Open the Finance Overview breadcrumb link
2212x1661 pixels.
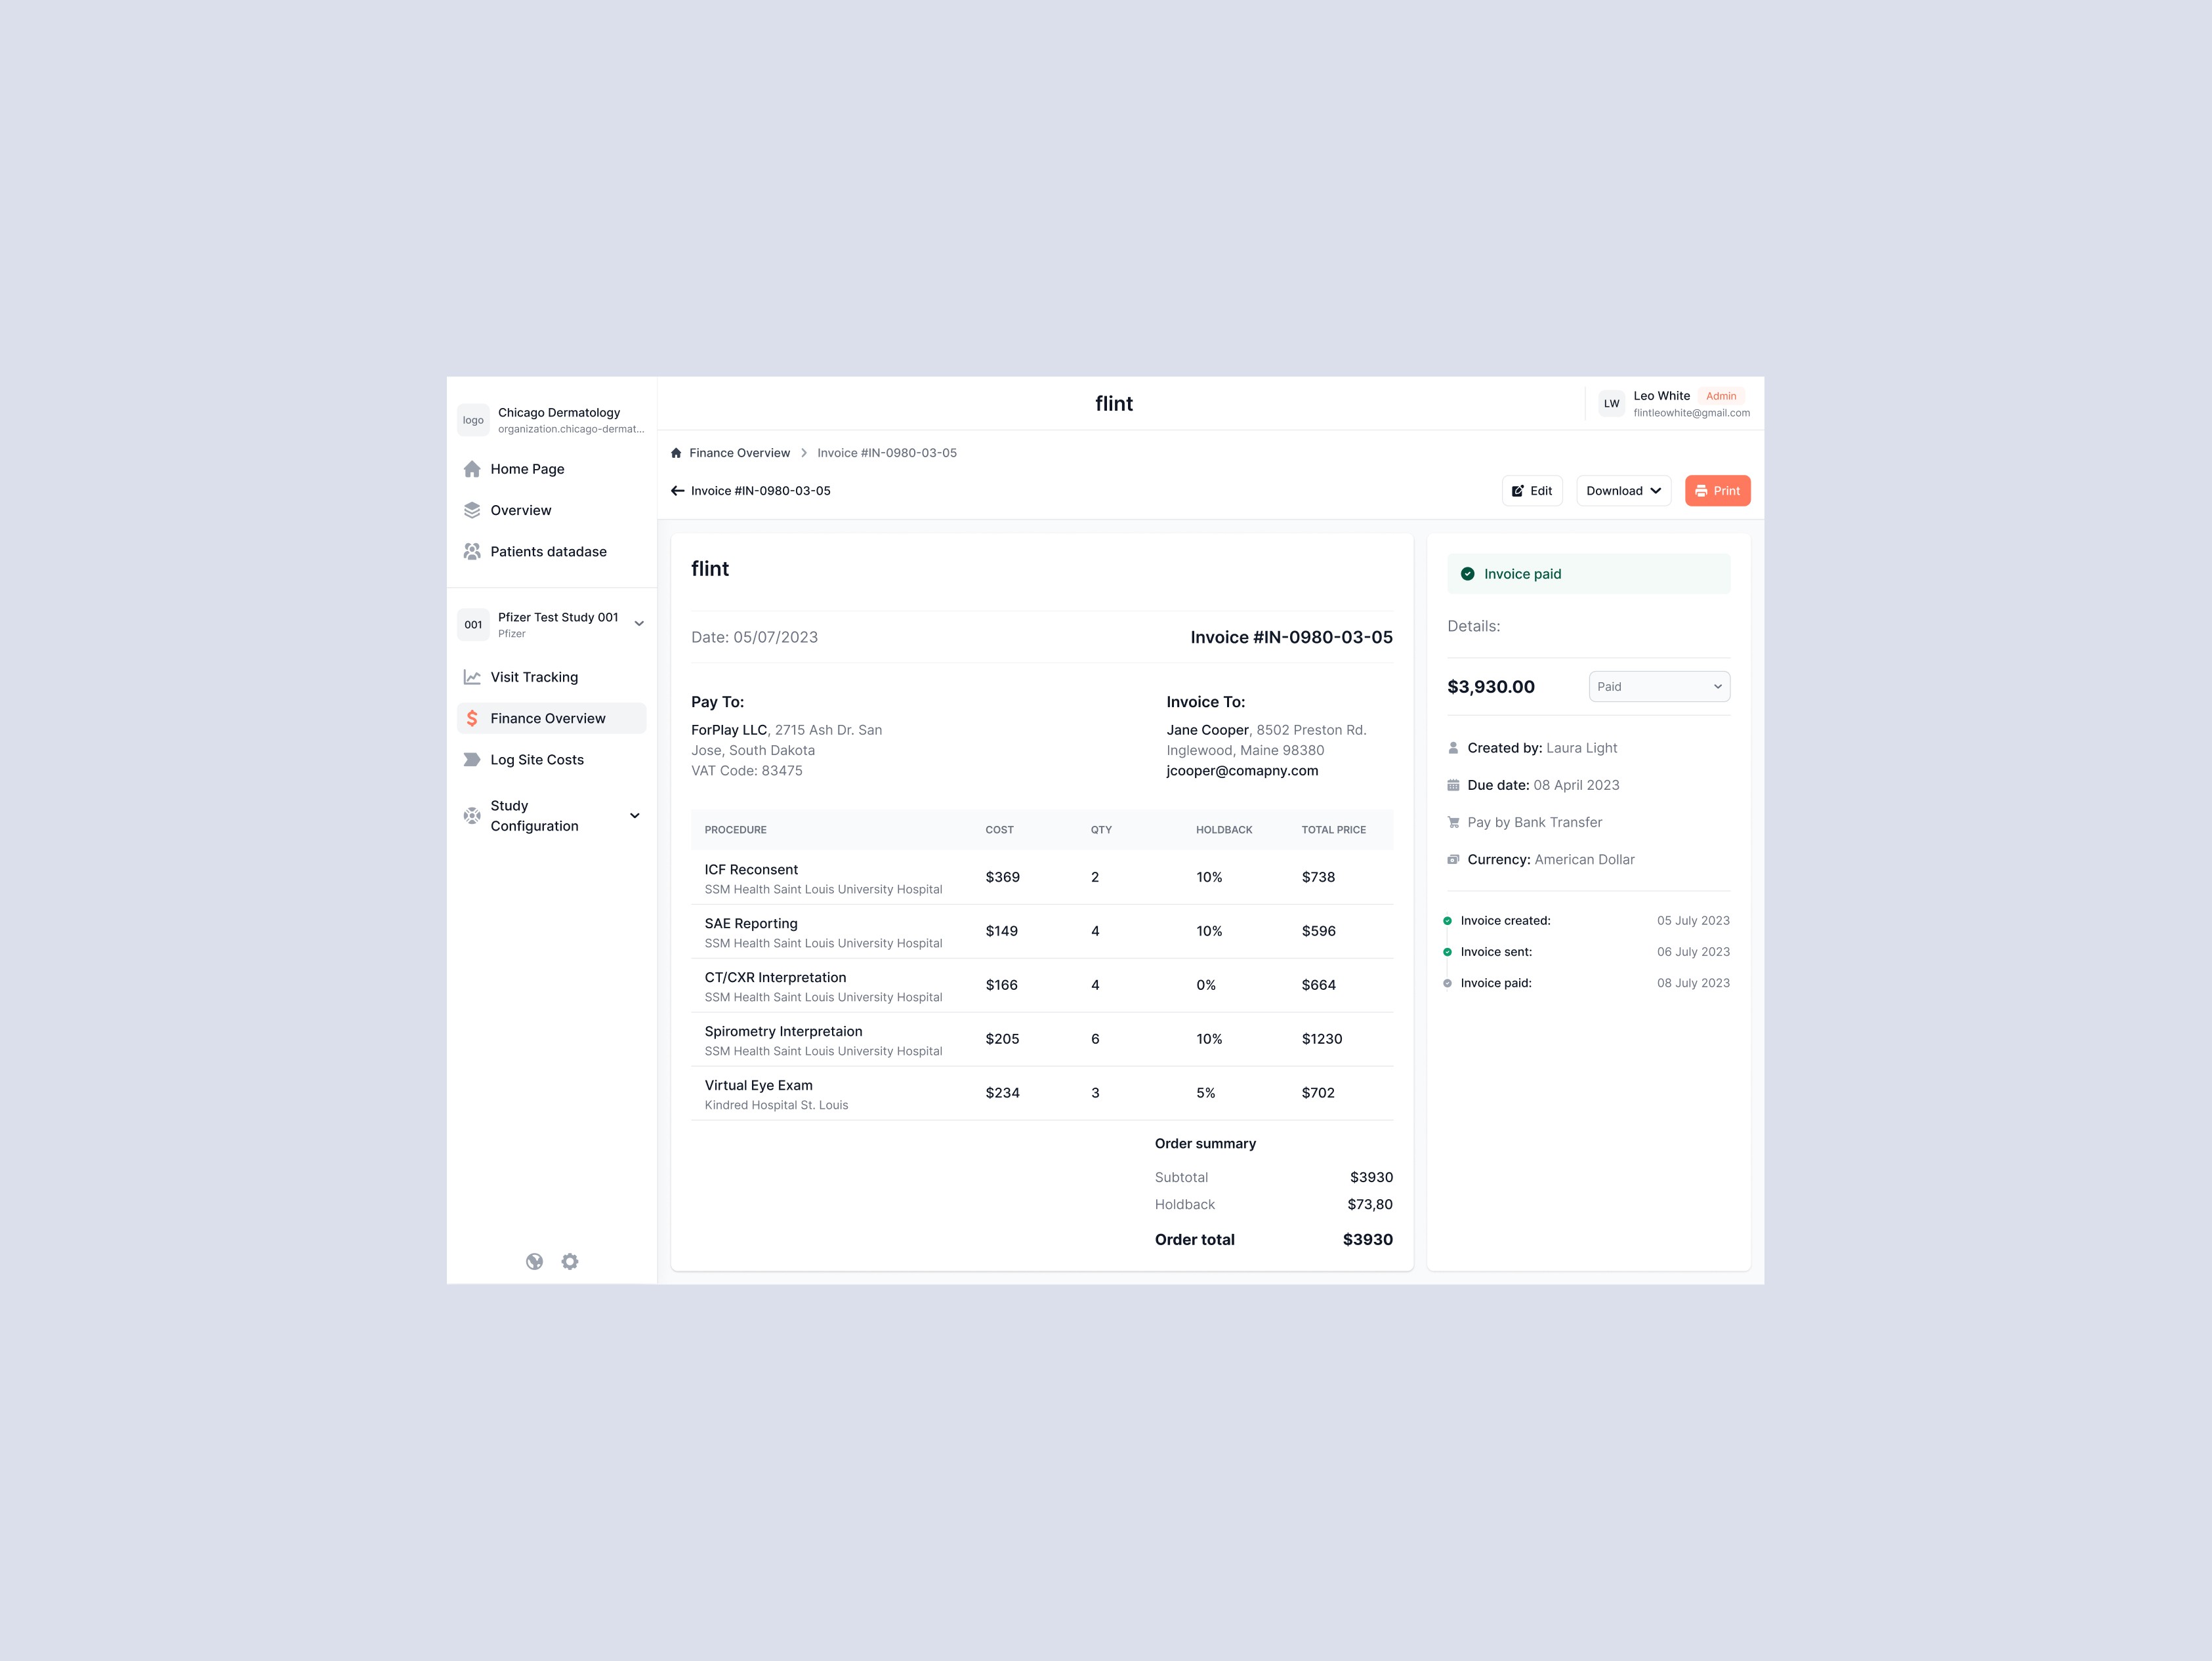click(739, 453)
